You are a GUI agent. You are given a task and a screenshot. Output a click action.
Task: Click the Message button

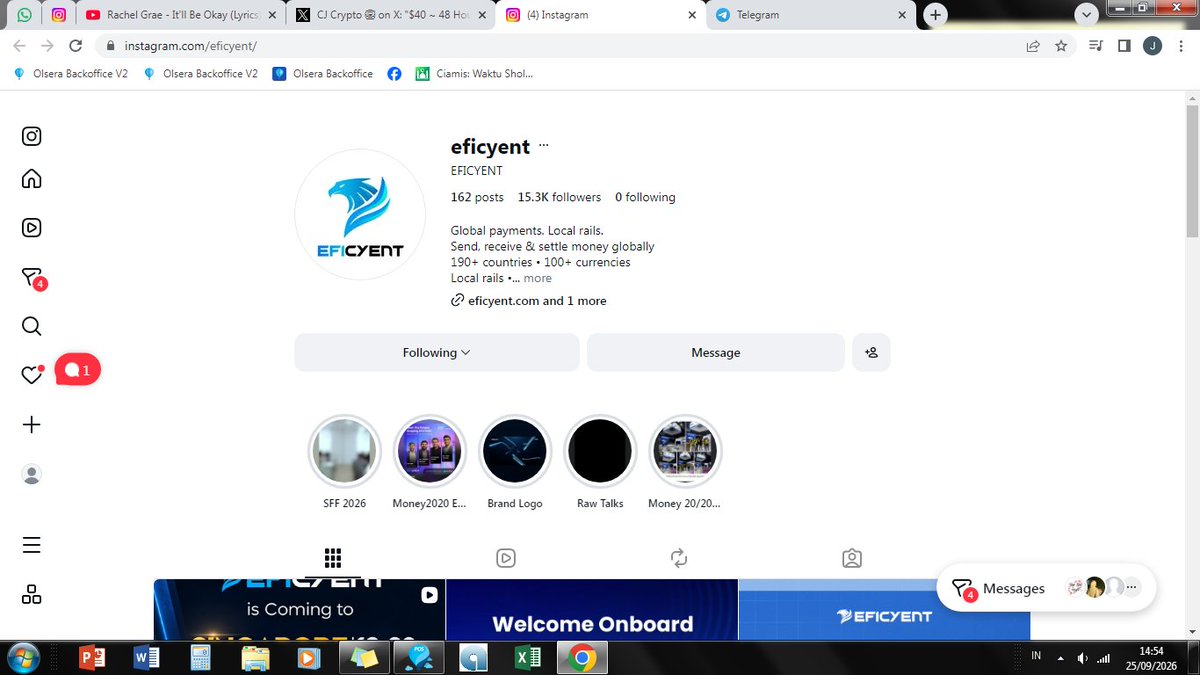tap(716, 352)
